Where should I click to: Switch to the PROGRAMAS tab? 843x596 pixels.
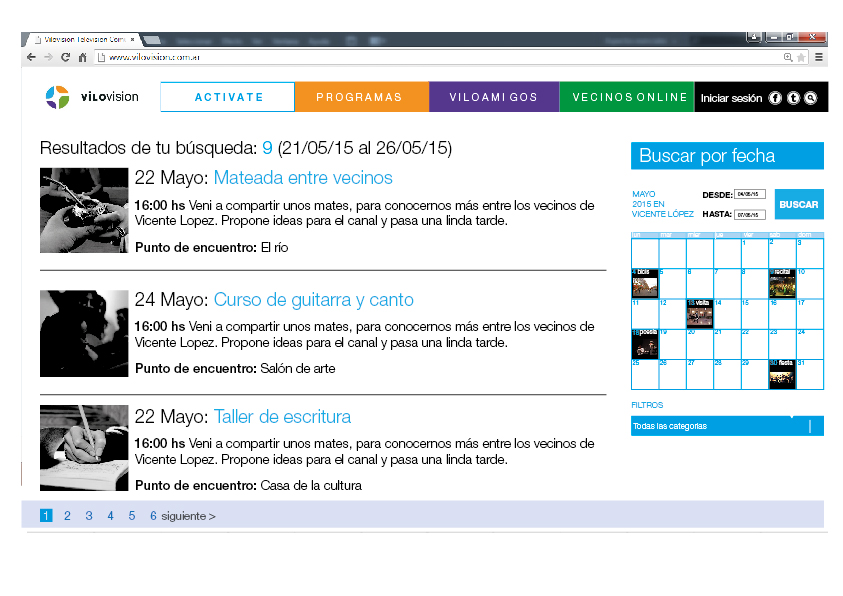(x=360, y=97)
